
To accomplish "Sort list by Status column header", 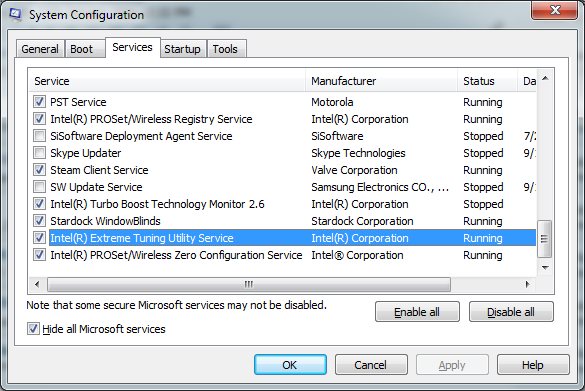I will click(x=488, y=81).
